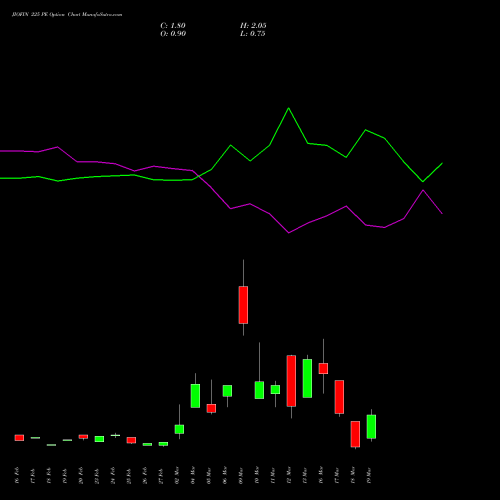The image size is (500, 500).
Task: Select the "09 Mar" date axis label
Action: coord(241,475)
